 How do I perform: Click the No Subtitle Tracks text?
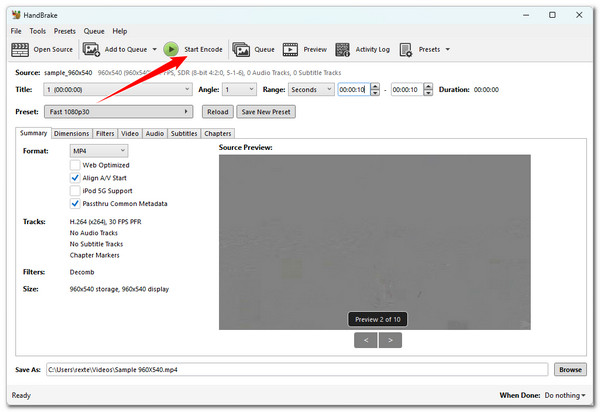[x=96, y=244]
